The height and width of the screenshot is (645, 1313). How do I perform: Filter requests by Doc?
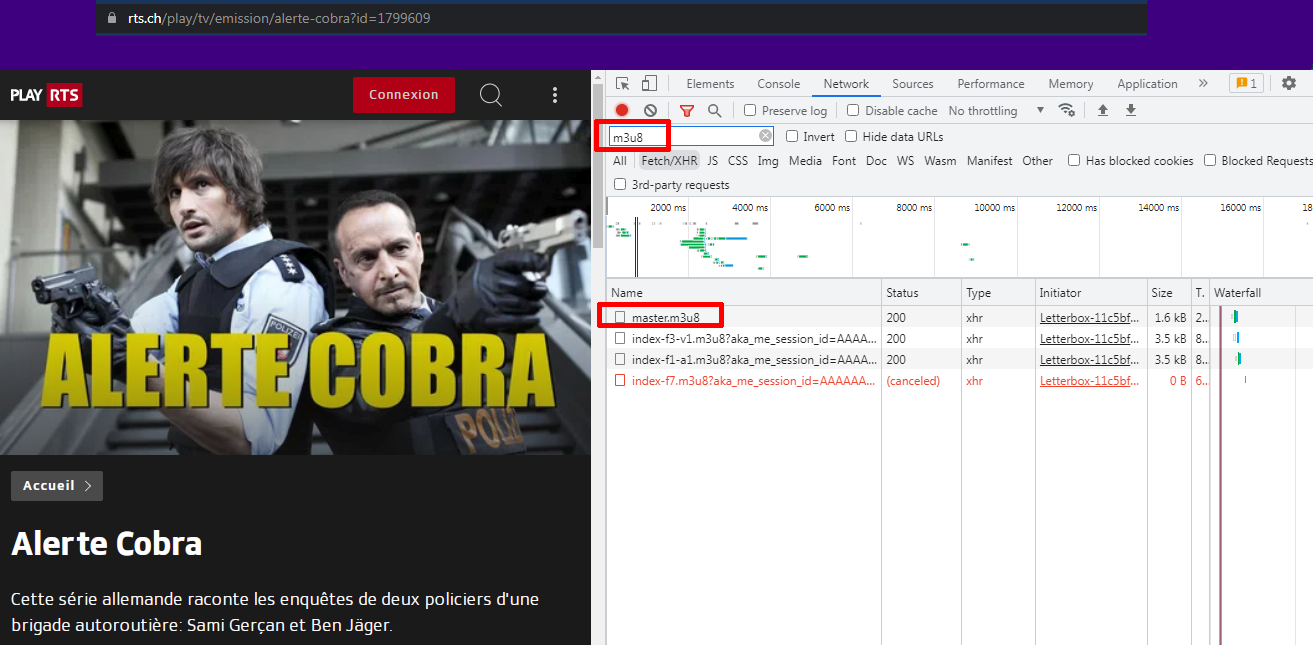point(876,161)
